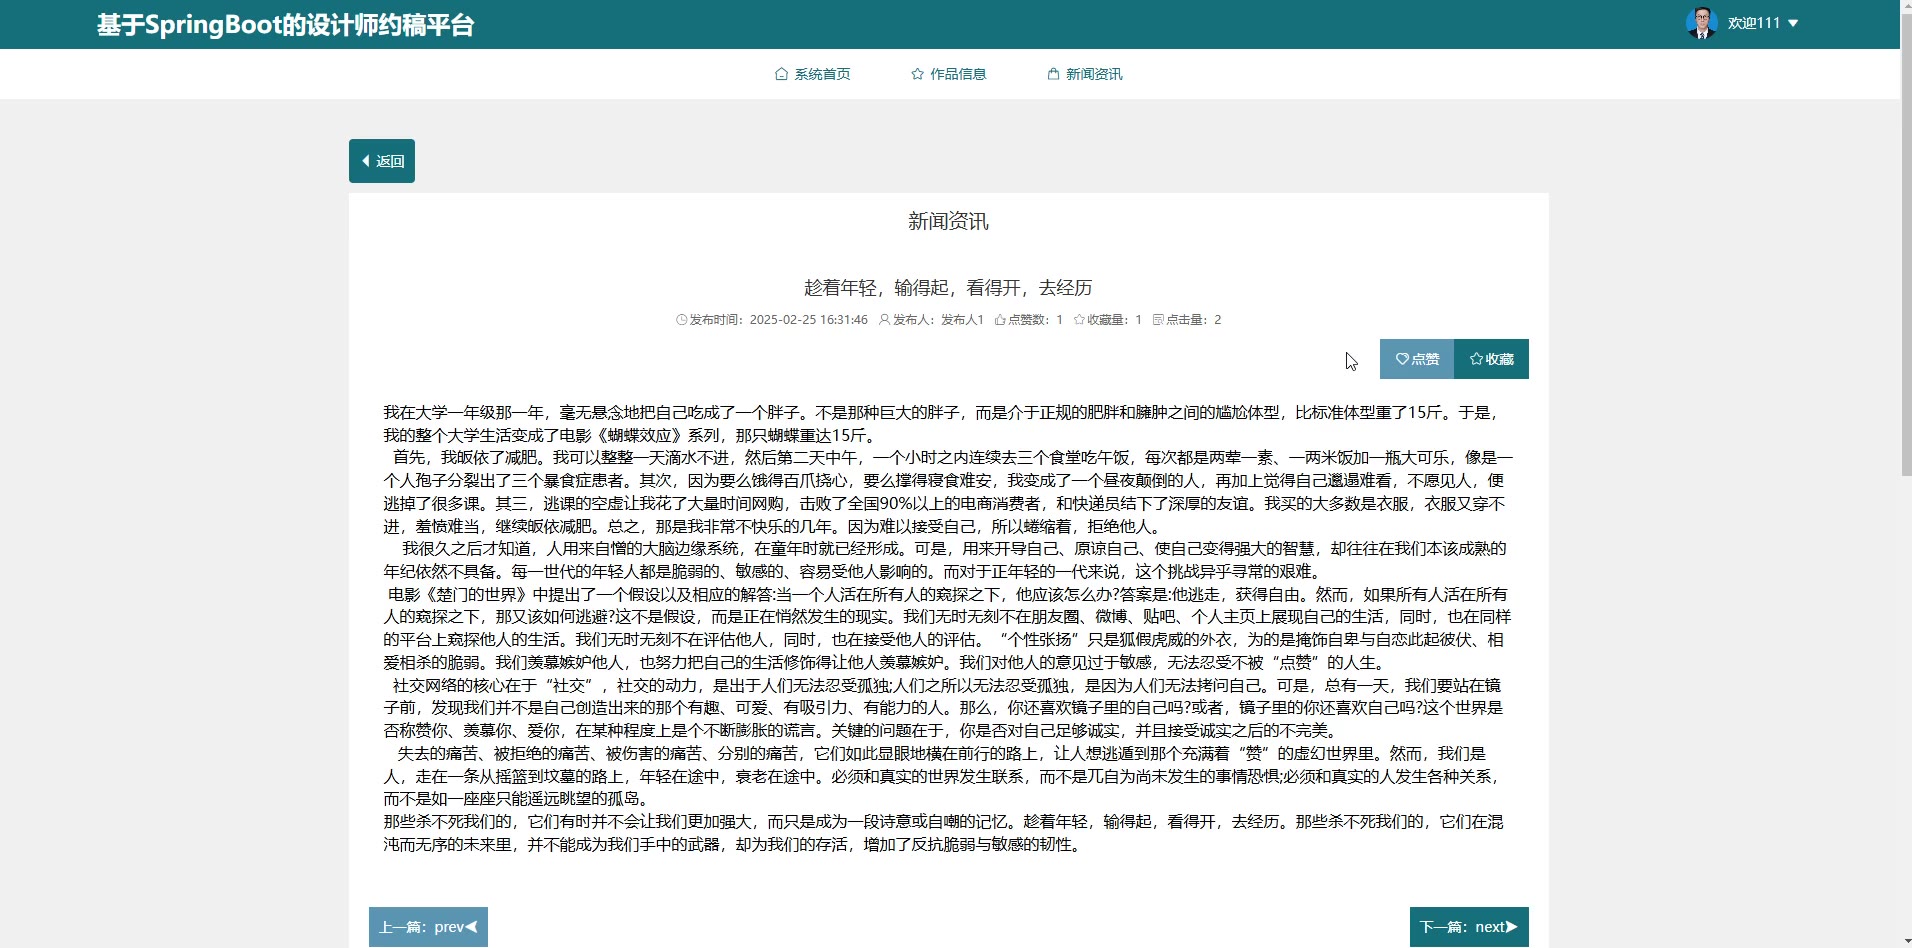Expand the 欢迎111 user dropdown arrow

click(x=1793, y=23)
